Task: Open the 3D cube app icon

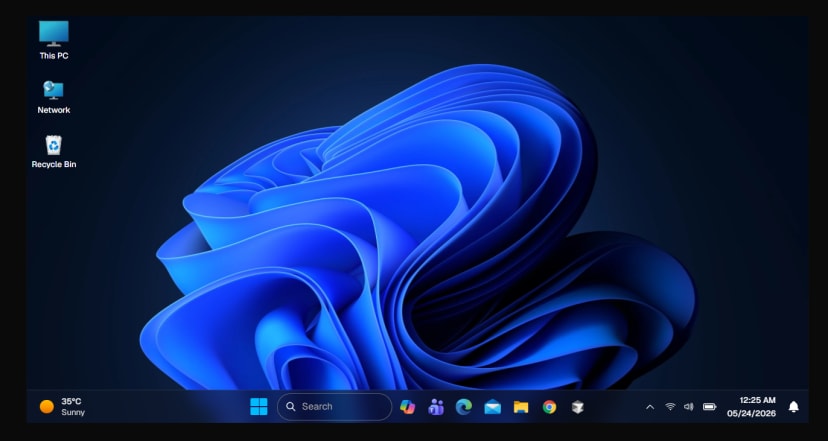Action: (x=578, y=407)
